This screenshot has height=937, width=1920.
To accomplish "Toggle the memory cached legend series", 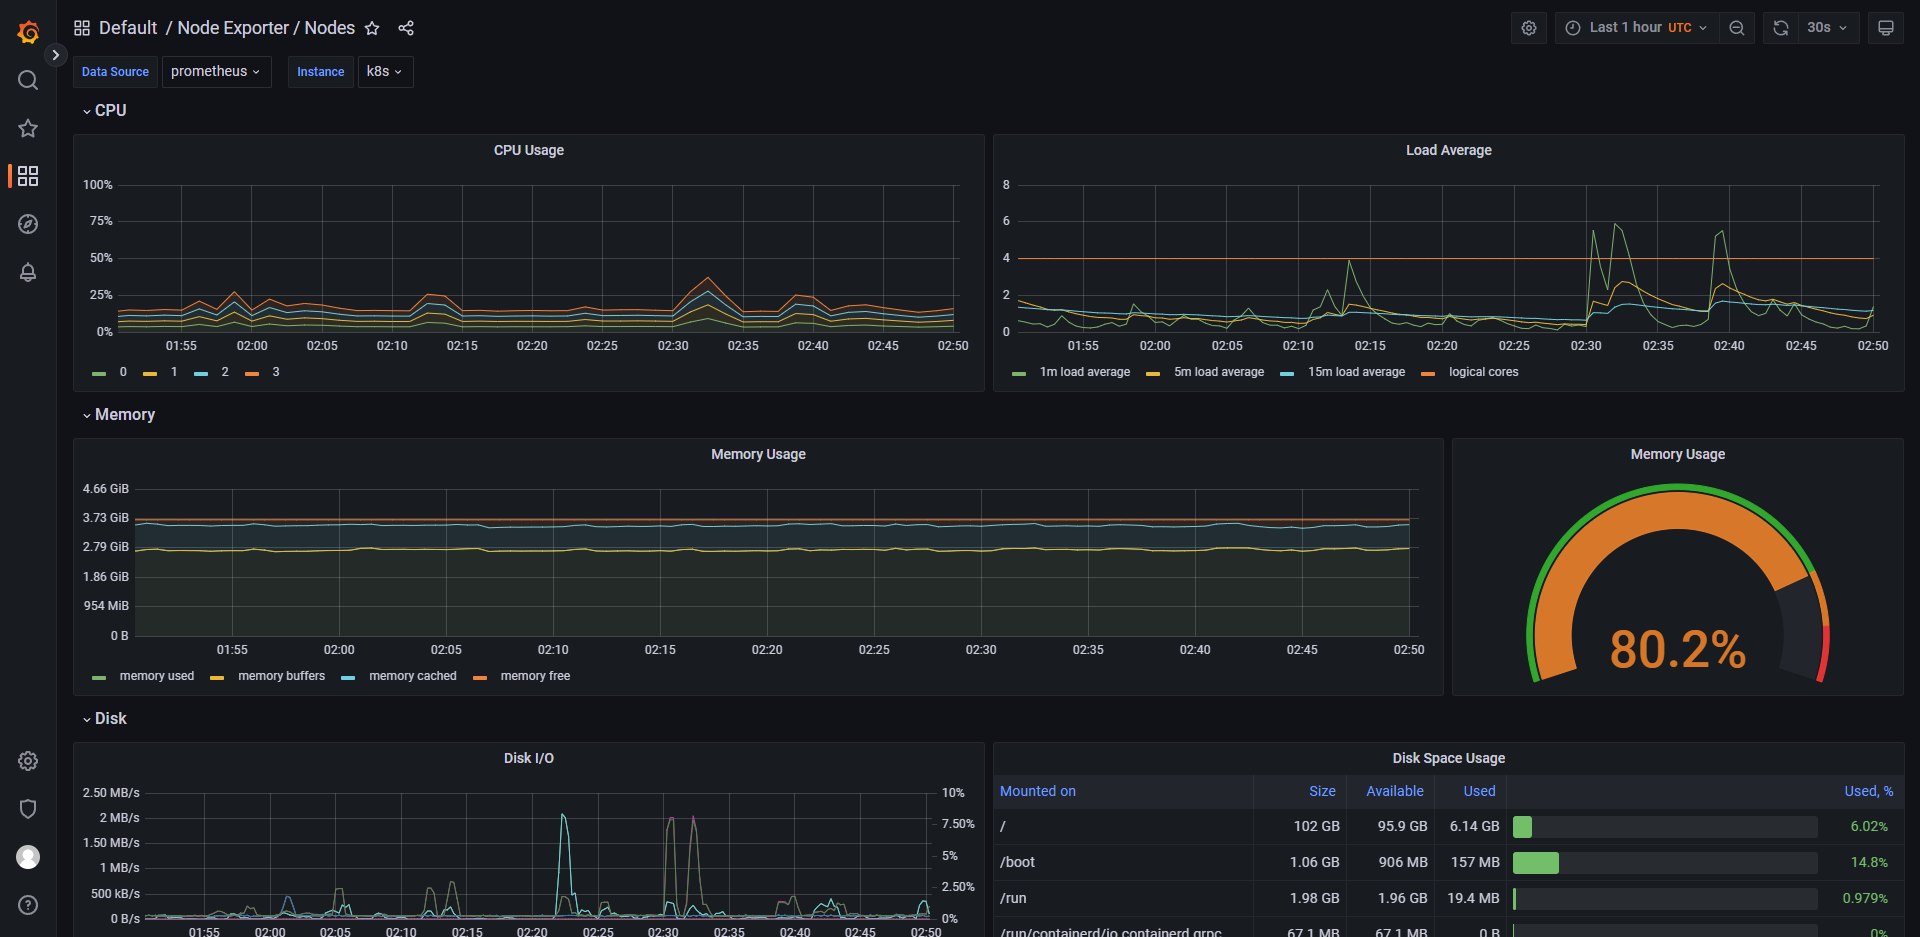I will pyautogui.click(x=412, y=676).
